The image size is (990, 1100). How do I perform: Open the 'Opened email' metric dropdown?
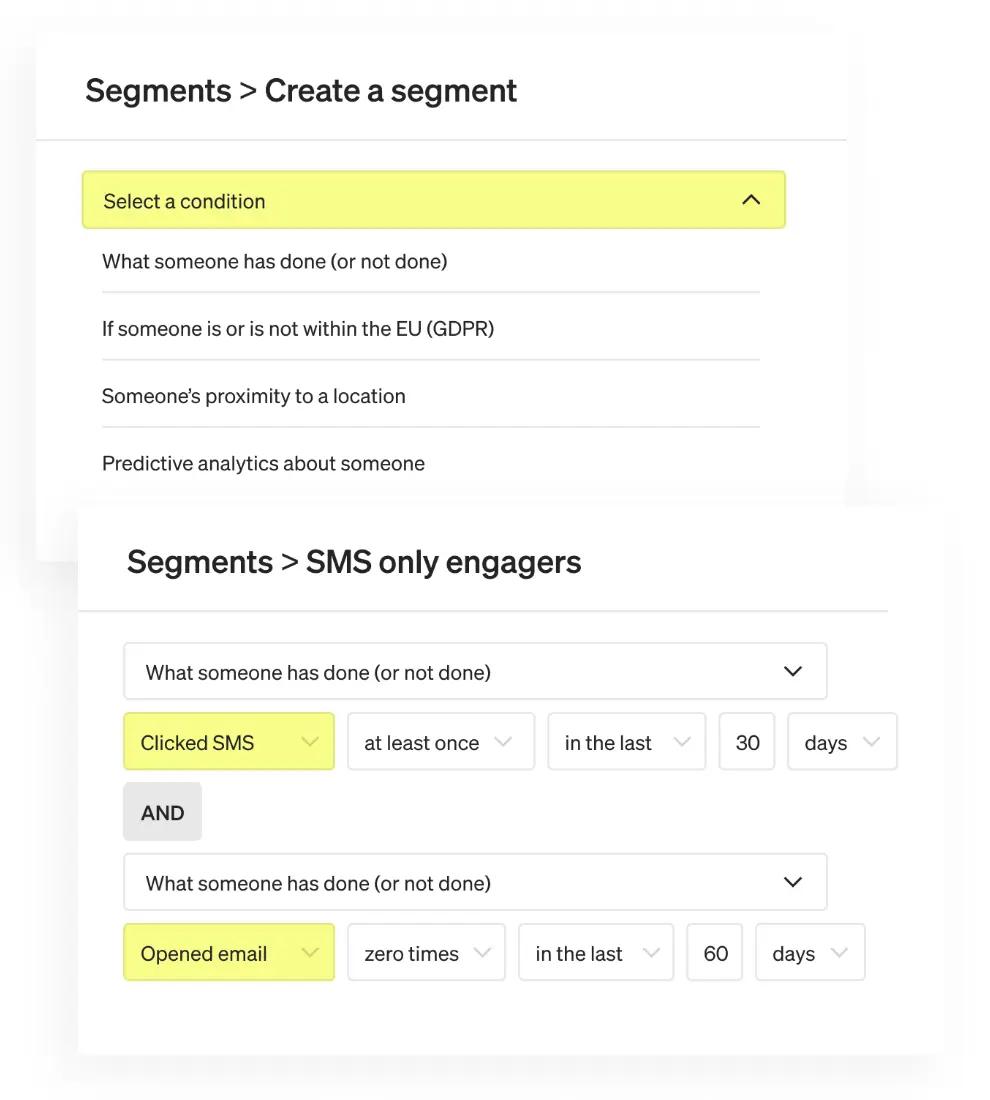(x=228, y=953)
